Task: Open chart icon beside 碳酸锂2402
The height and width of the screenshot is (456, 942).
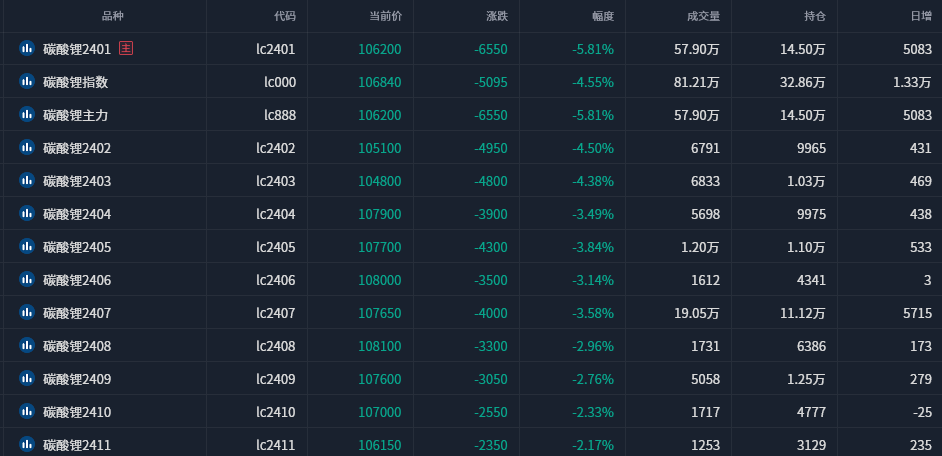Action: point(26,147)
